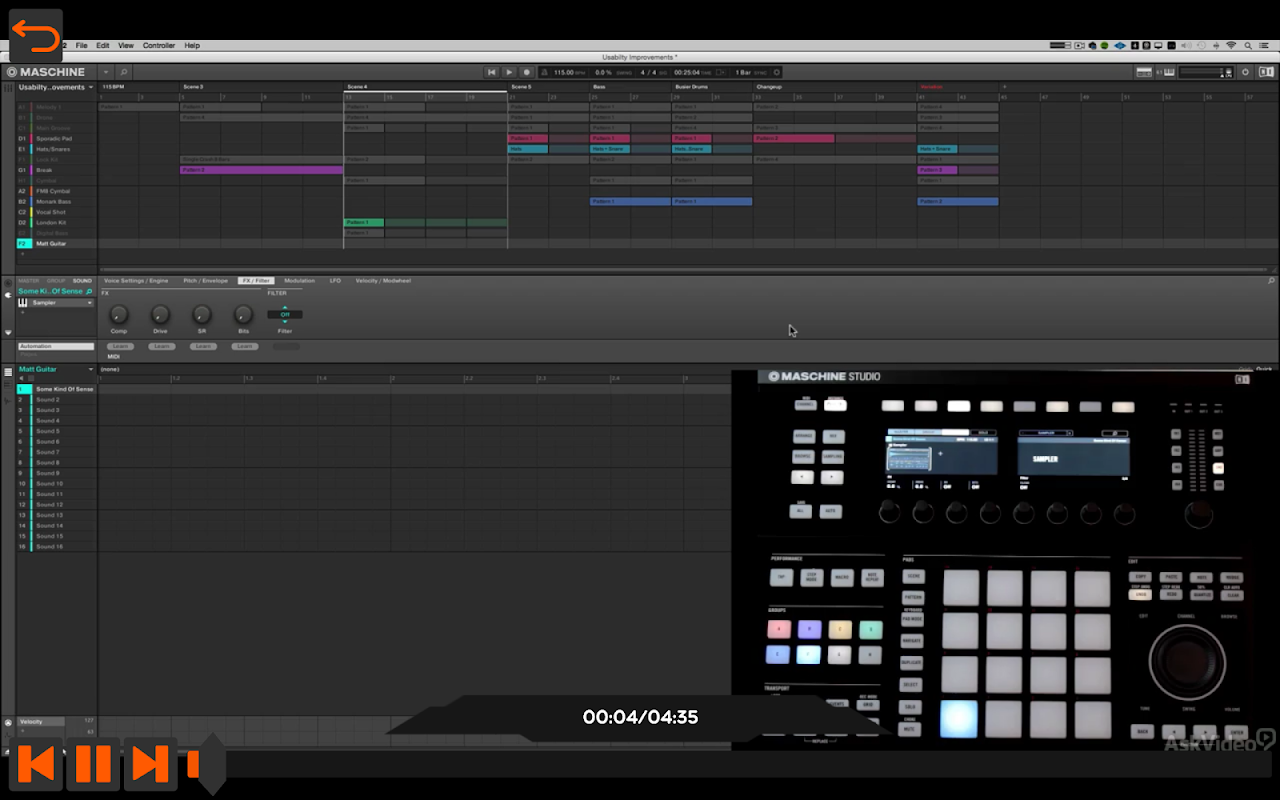Click the audio engine power icon in the header
The height and width of the screenshot is (800, 1280).
pos(1245,72)
